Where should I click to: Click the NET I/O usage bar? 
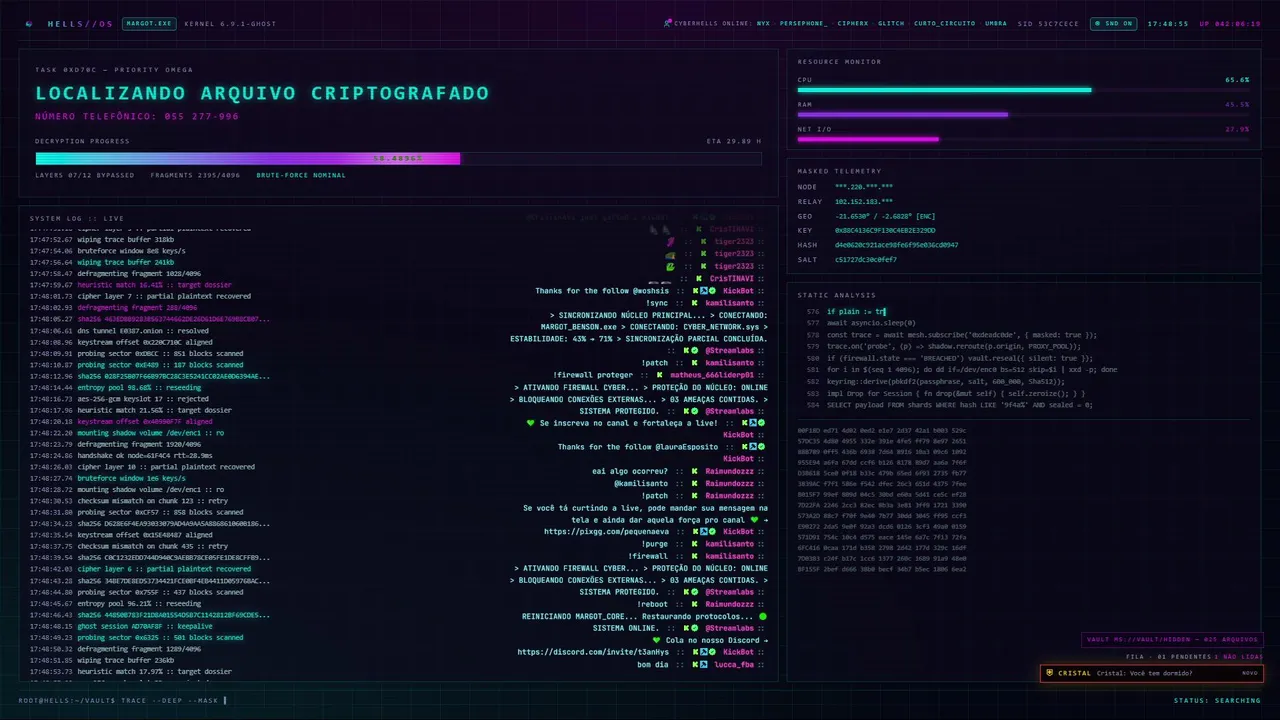1023,139
